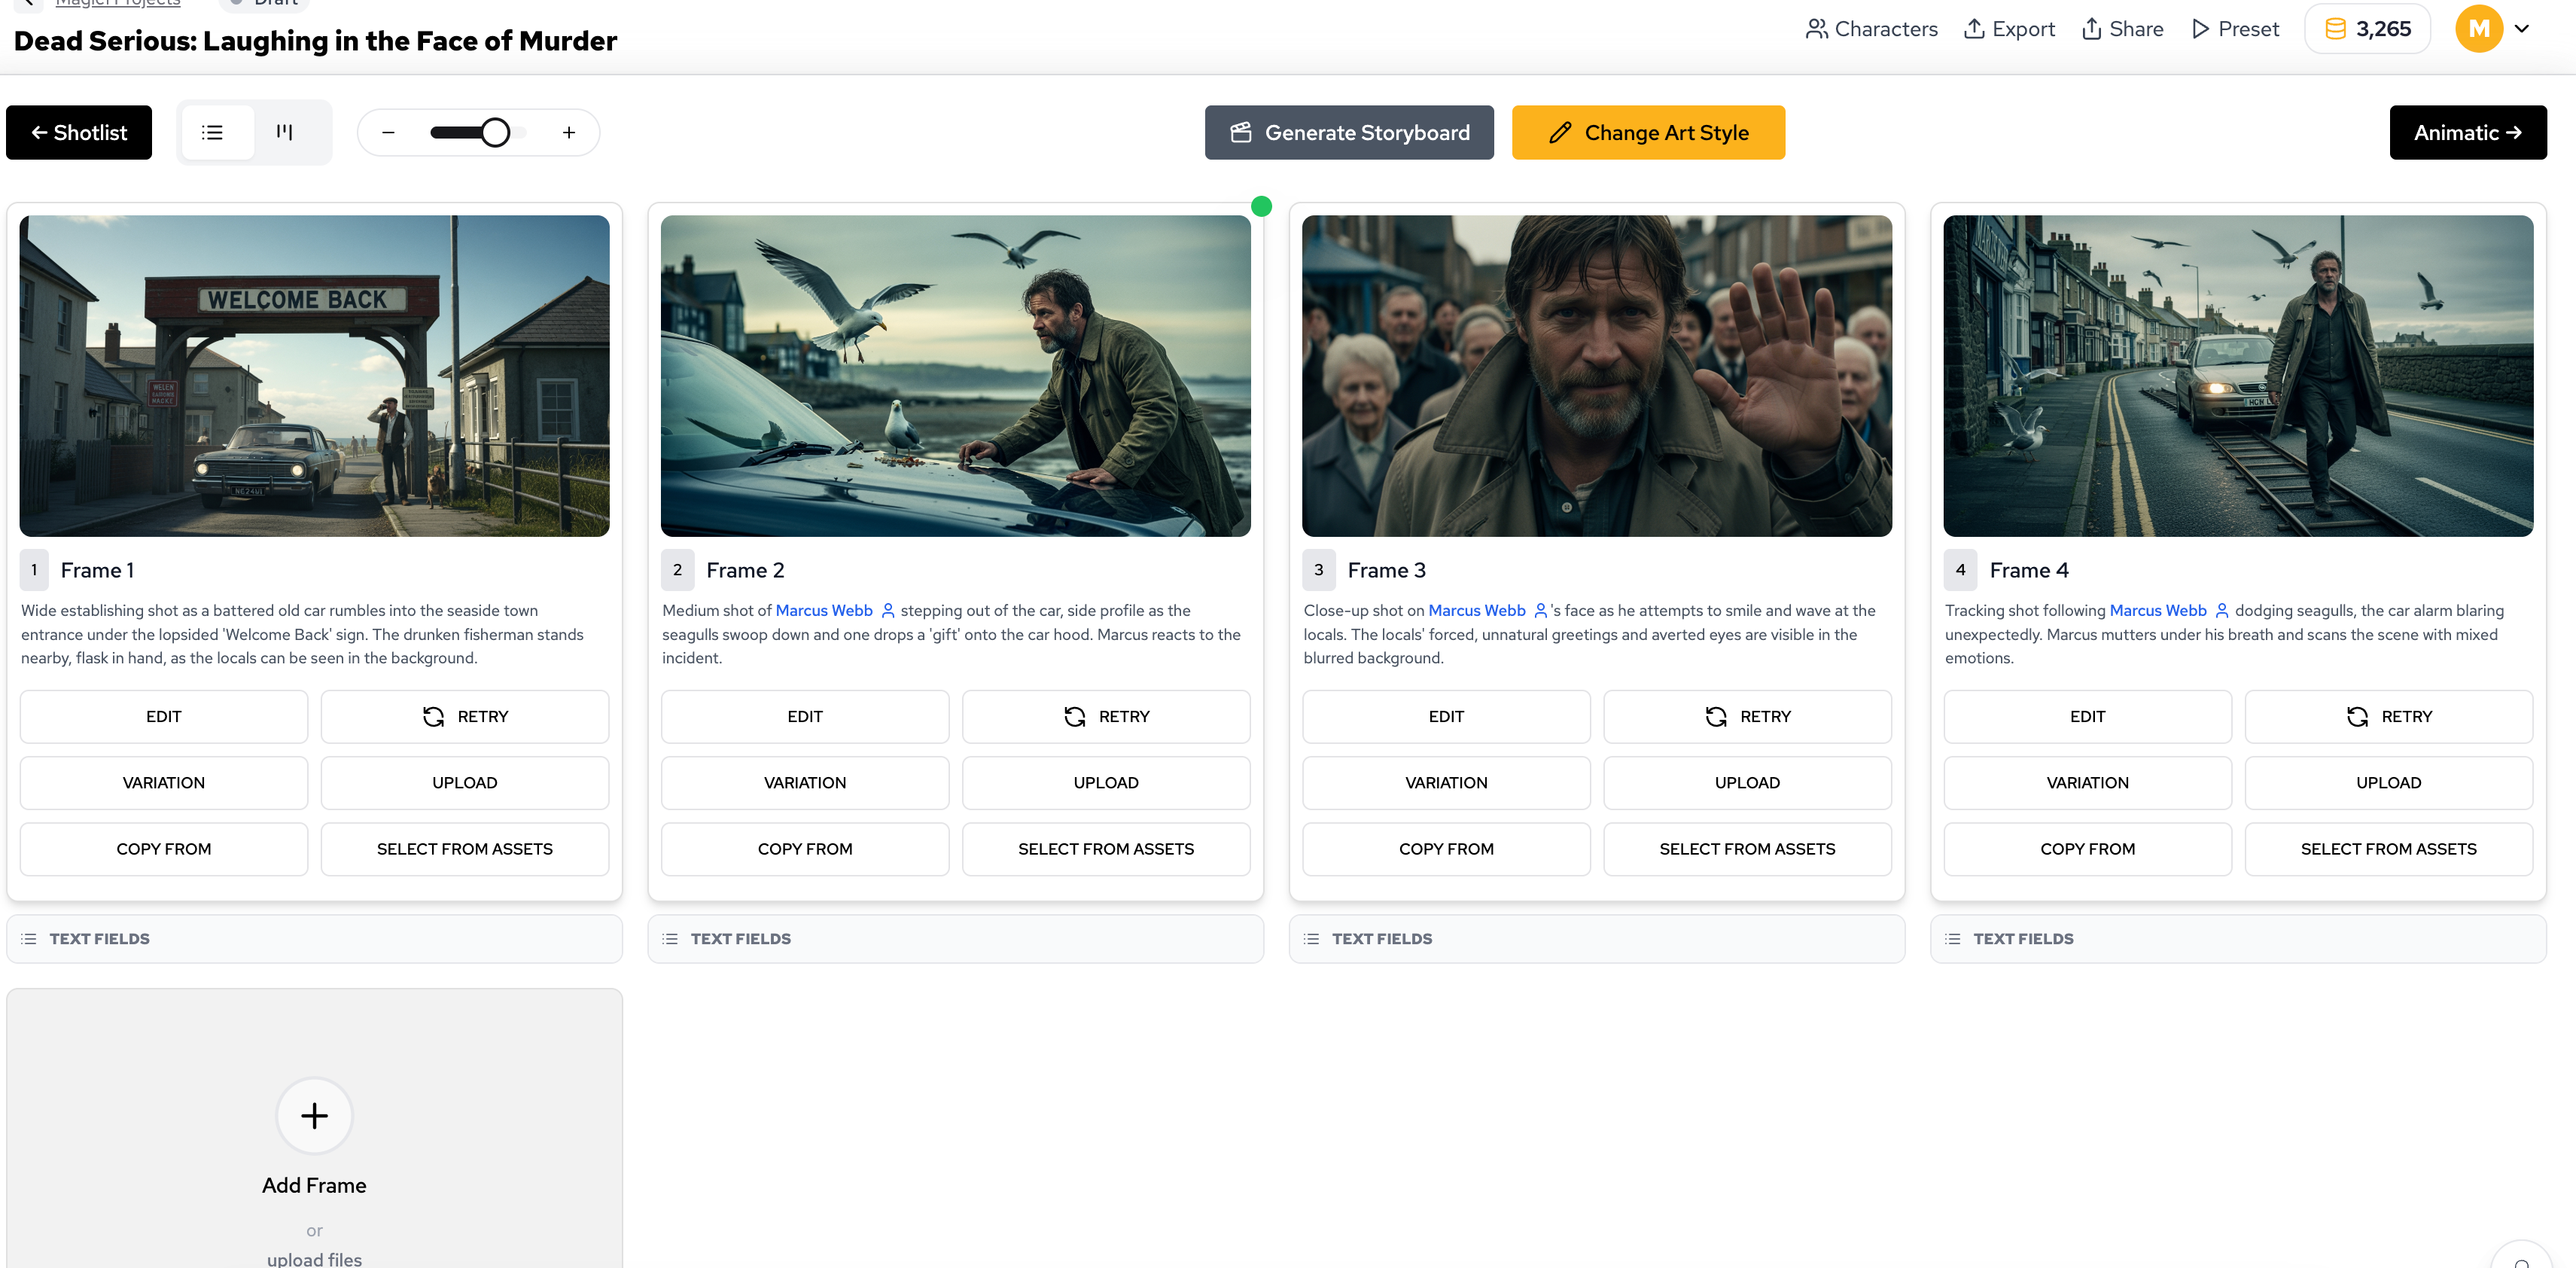Proceed to Animatic step
The width and height of the screenshot is (2576, 1268).
click(x=2467, y=132)
